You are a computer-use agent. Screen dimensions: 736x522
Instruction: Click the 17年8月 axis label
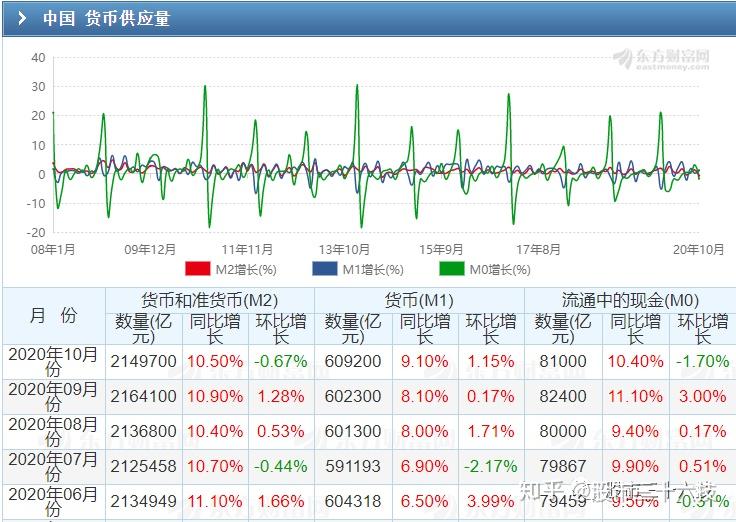(x=538, y=249)
